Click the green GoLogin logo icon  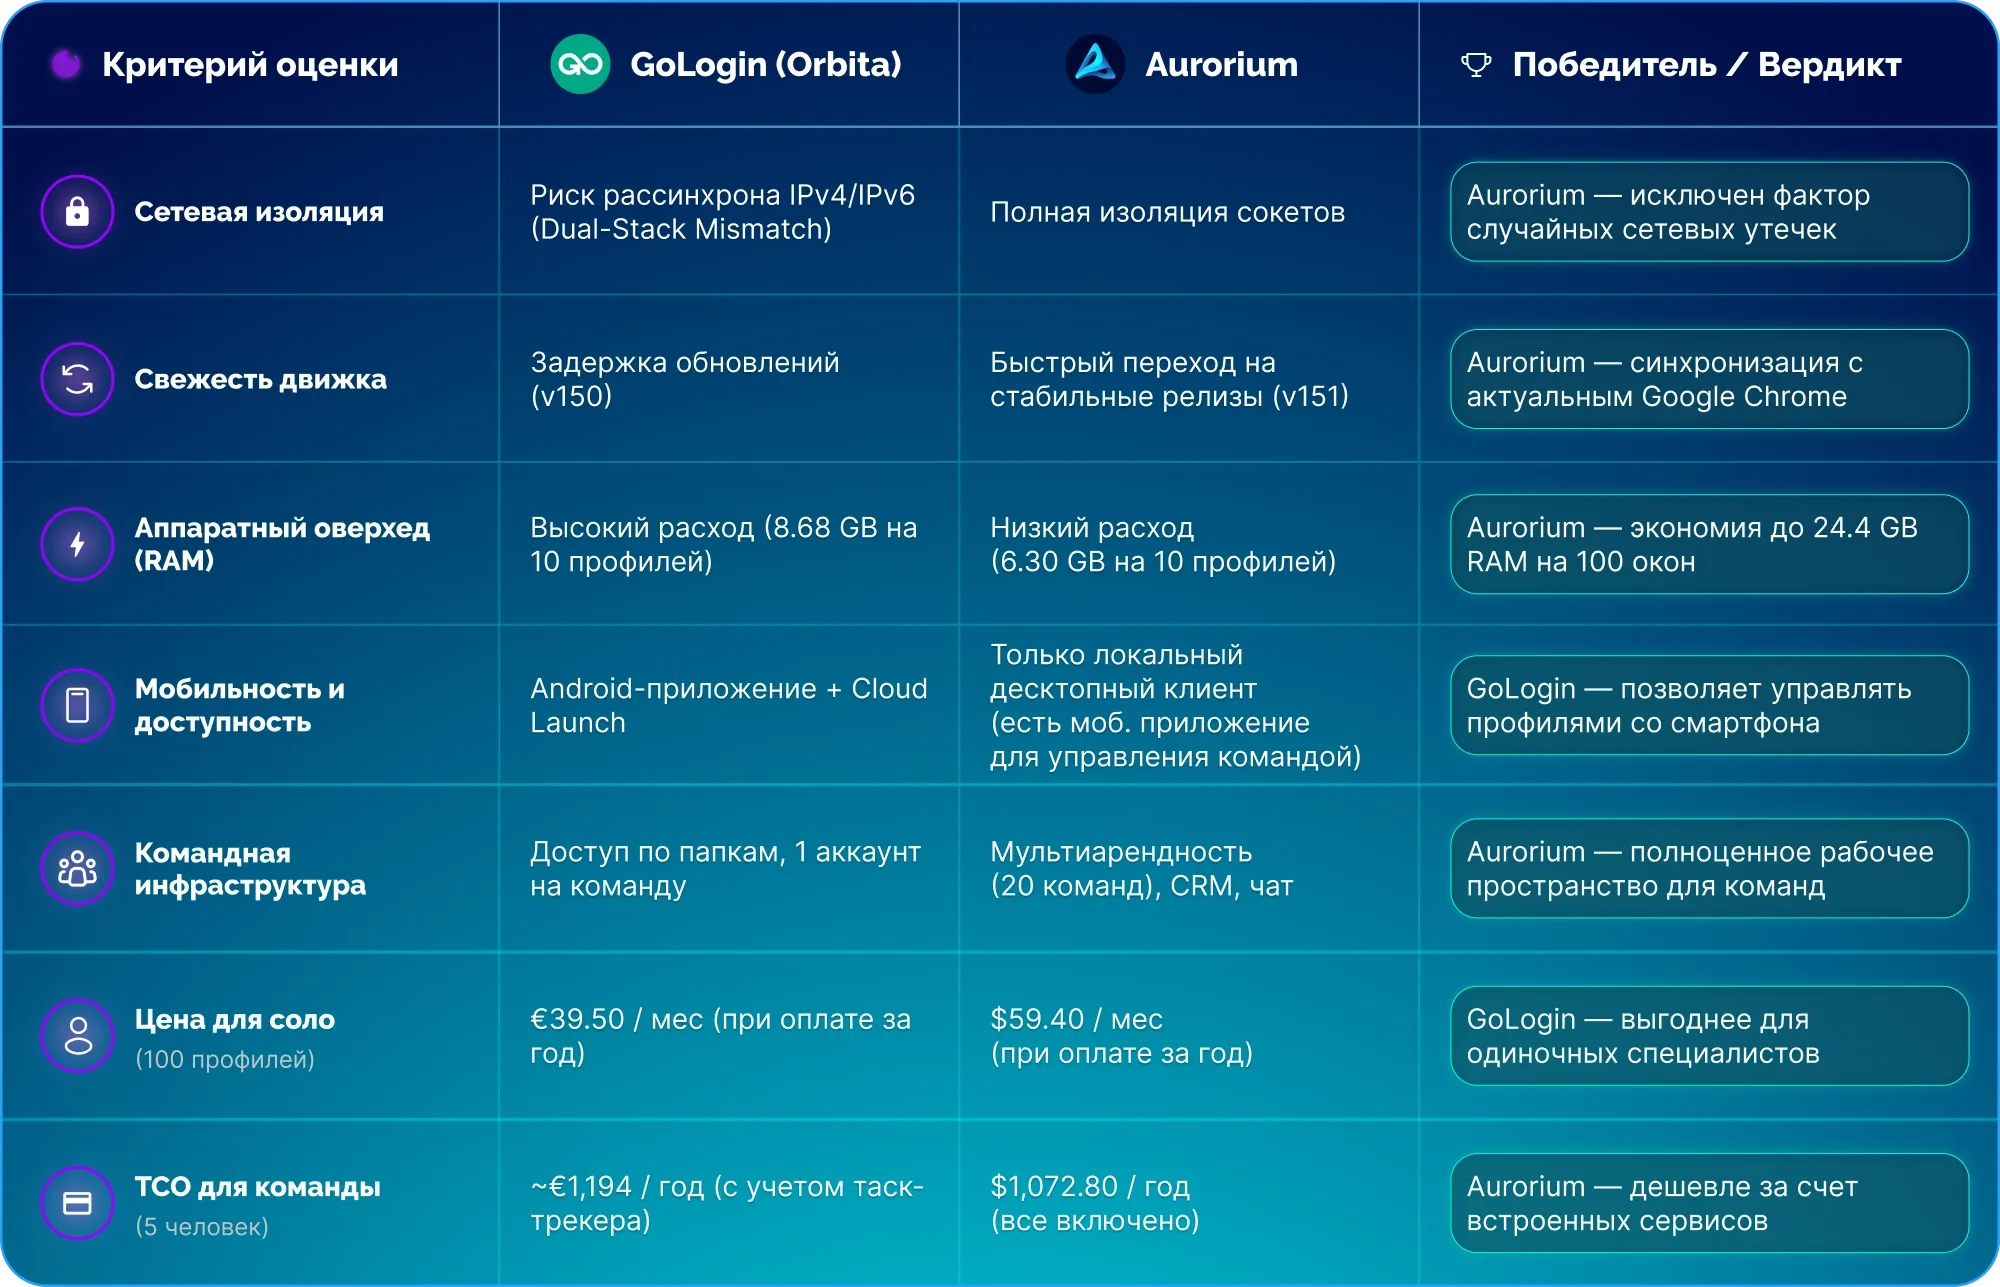580,64
